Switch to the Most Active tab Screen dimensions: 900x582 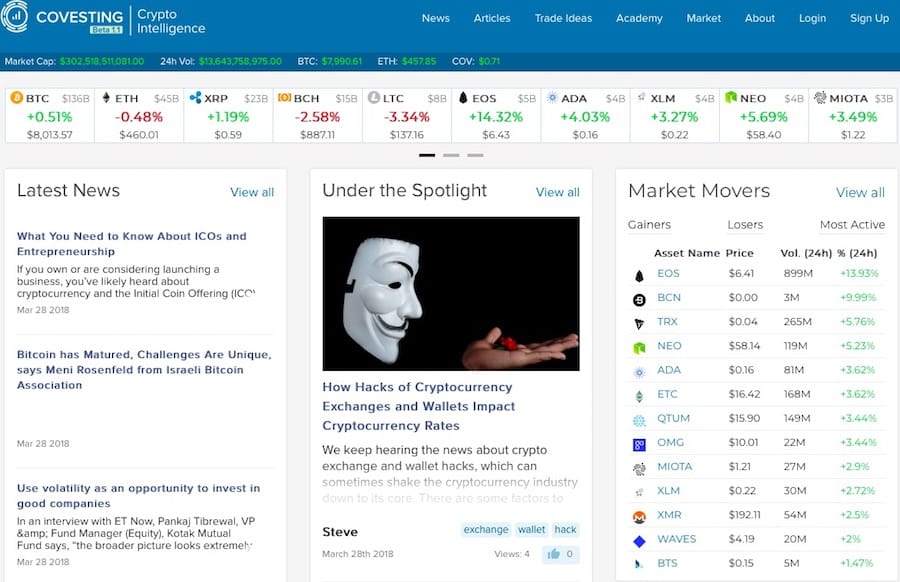pos(852,225)
